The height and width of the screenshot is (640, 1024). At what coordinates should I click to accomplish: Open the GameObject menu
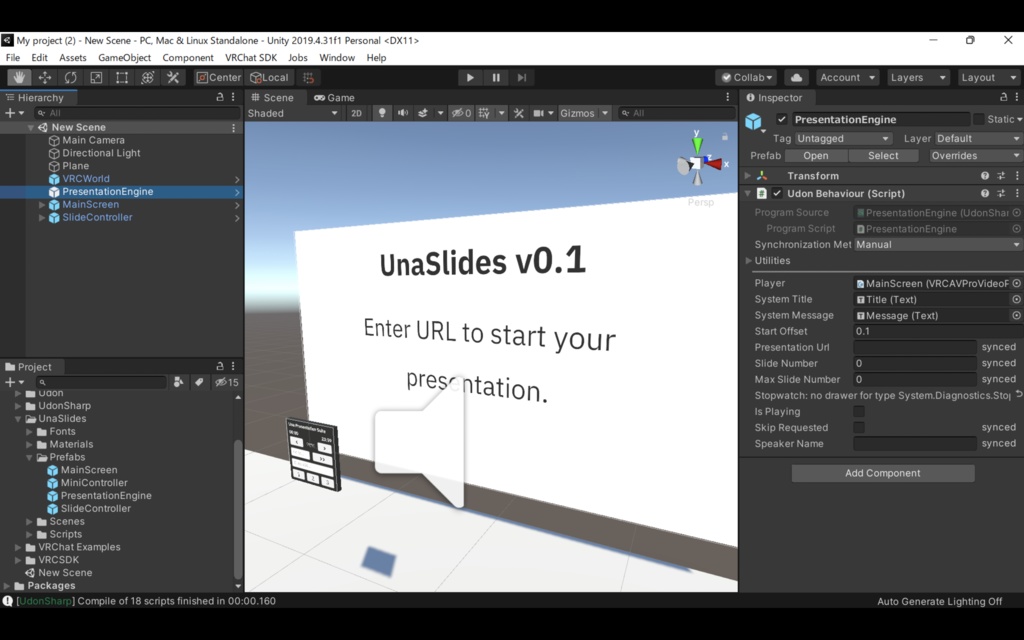click(123, 57)
